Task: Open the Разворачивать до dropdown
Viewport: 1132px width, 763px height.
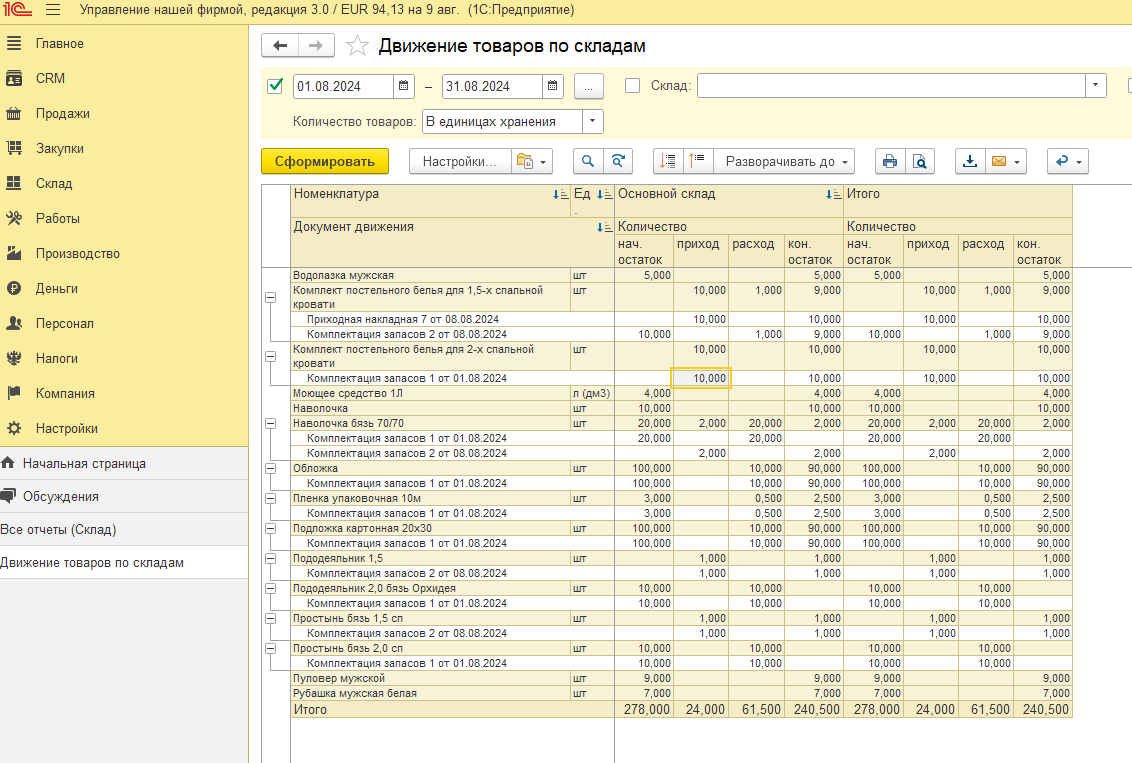Action: [x=784, y=161]
